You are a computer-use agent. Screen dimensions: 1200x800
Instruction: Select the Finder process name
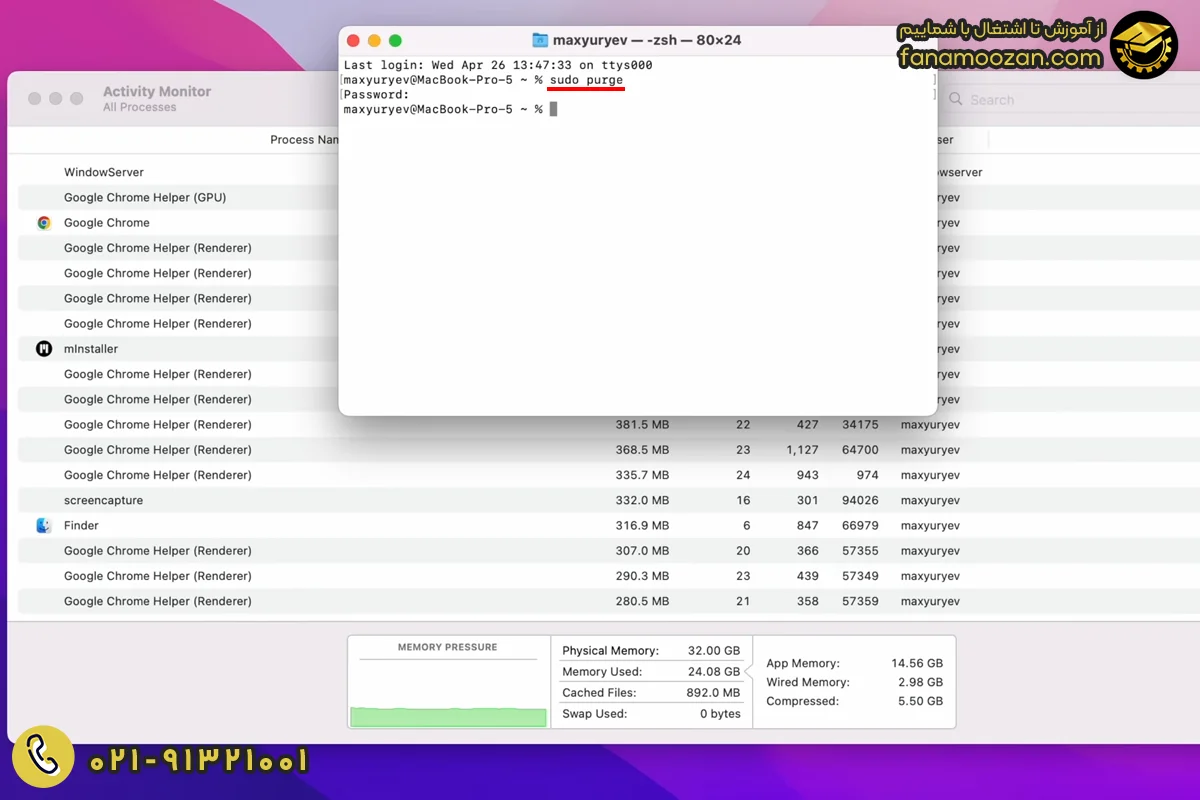pos(81,525)
